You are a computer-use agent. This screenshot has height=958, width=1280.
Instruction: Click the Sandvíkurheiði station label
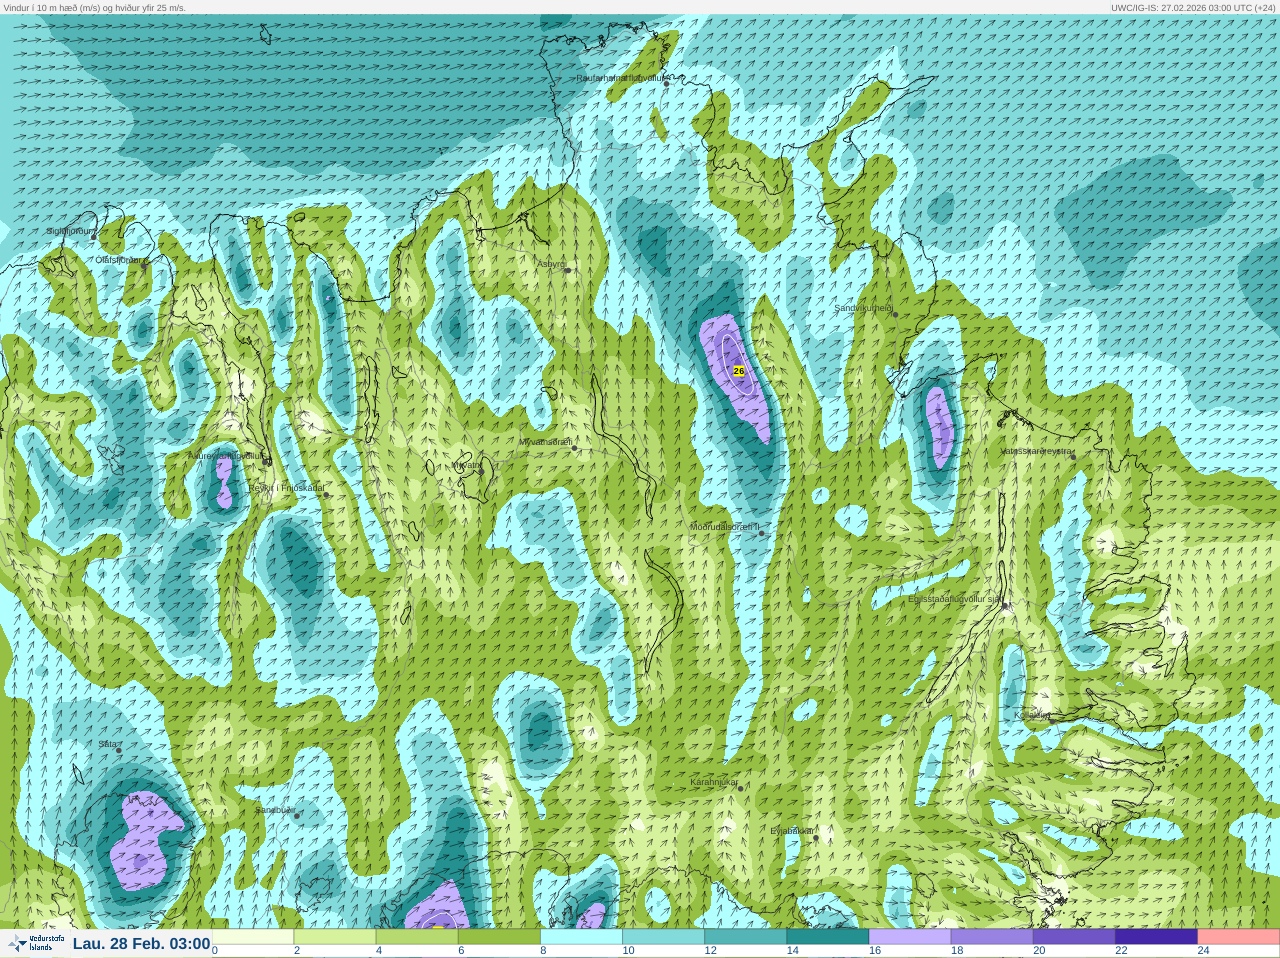864,308
